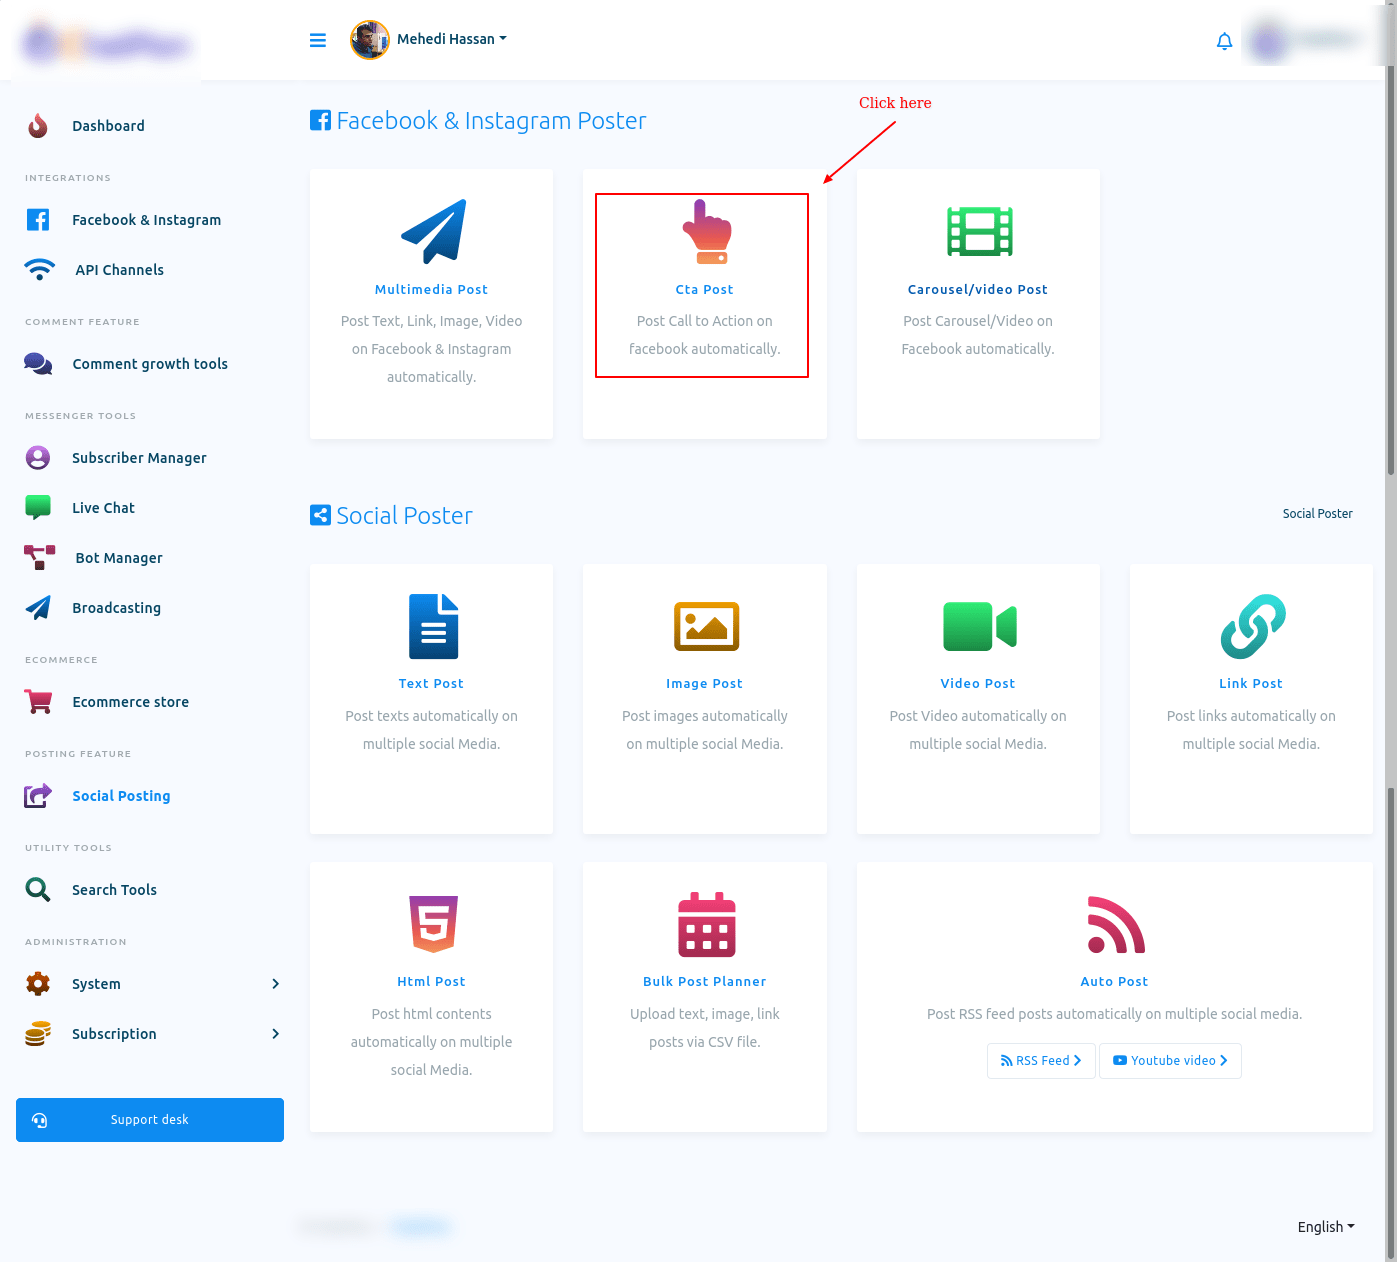This screenshot has height=1262, width=1397.
Task: Open Cta Post link
Action: pos(704,290)
